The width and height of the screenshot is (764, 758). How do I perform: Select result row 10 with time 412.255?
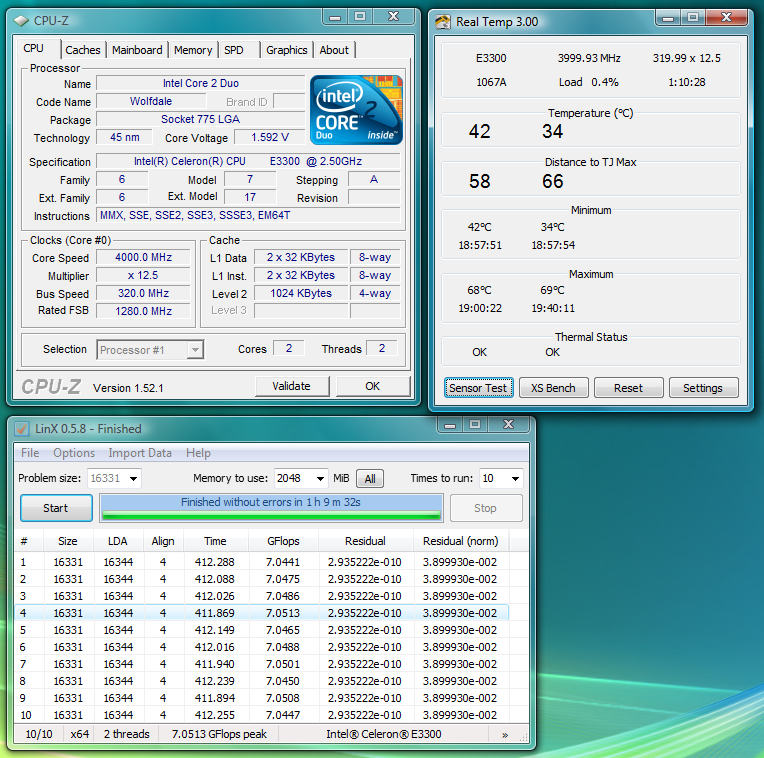[x=262, y=715]
